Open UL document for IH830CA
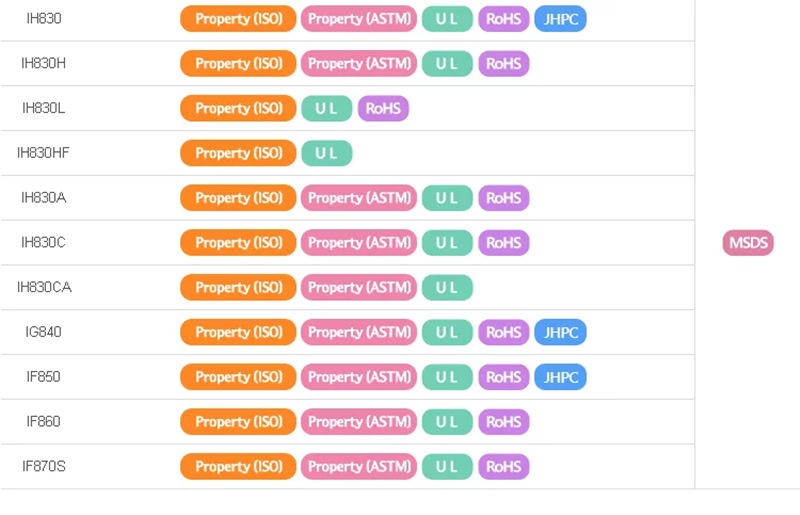 446,288
